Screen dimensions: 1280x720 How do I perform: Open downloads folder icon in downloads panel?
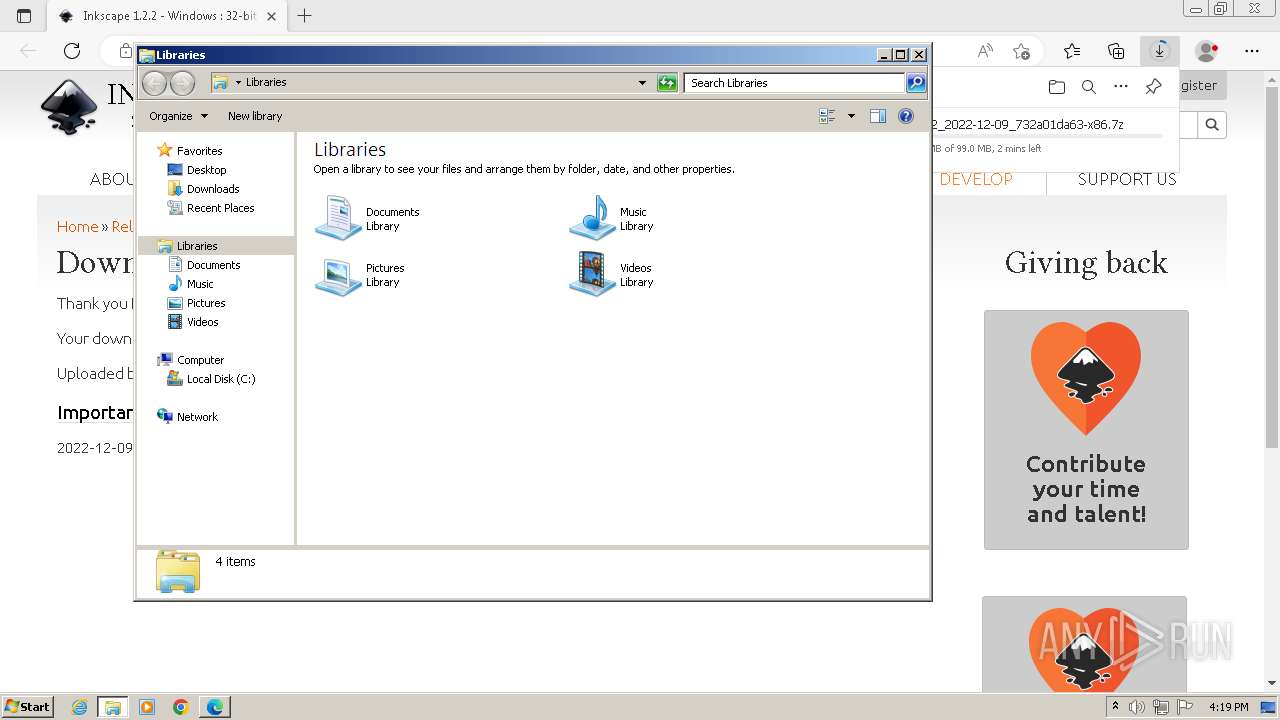pos(1057,87)
